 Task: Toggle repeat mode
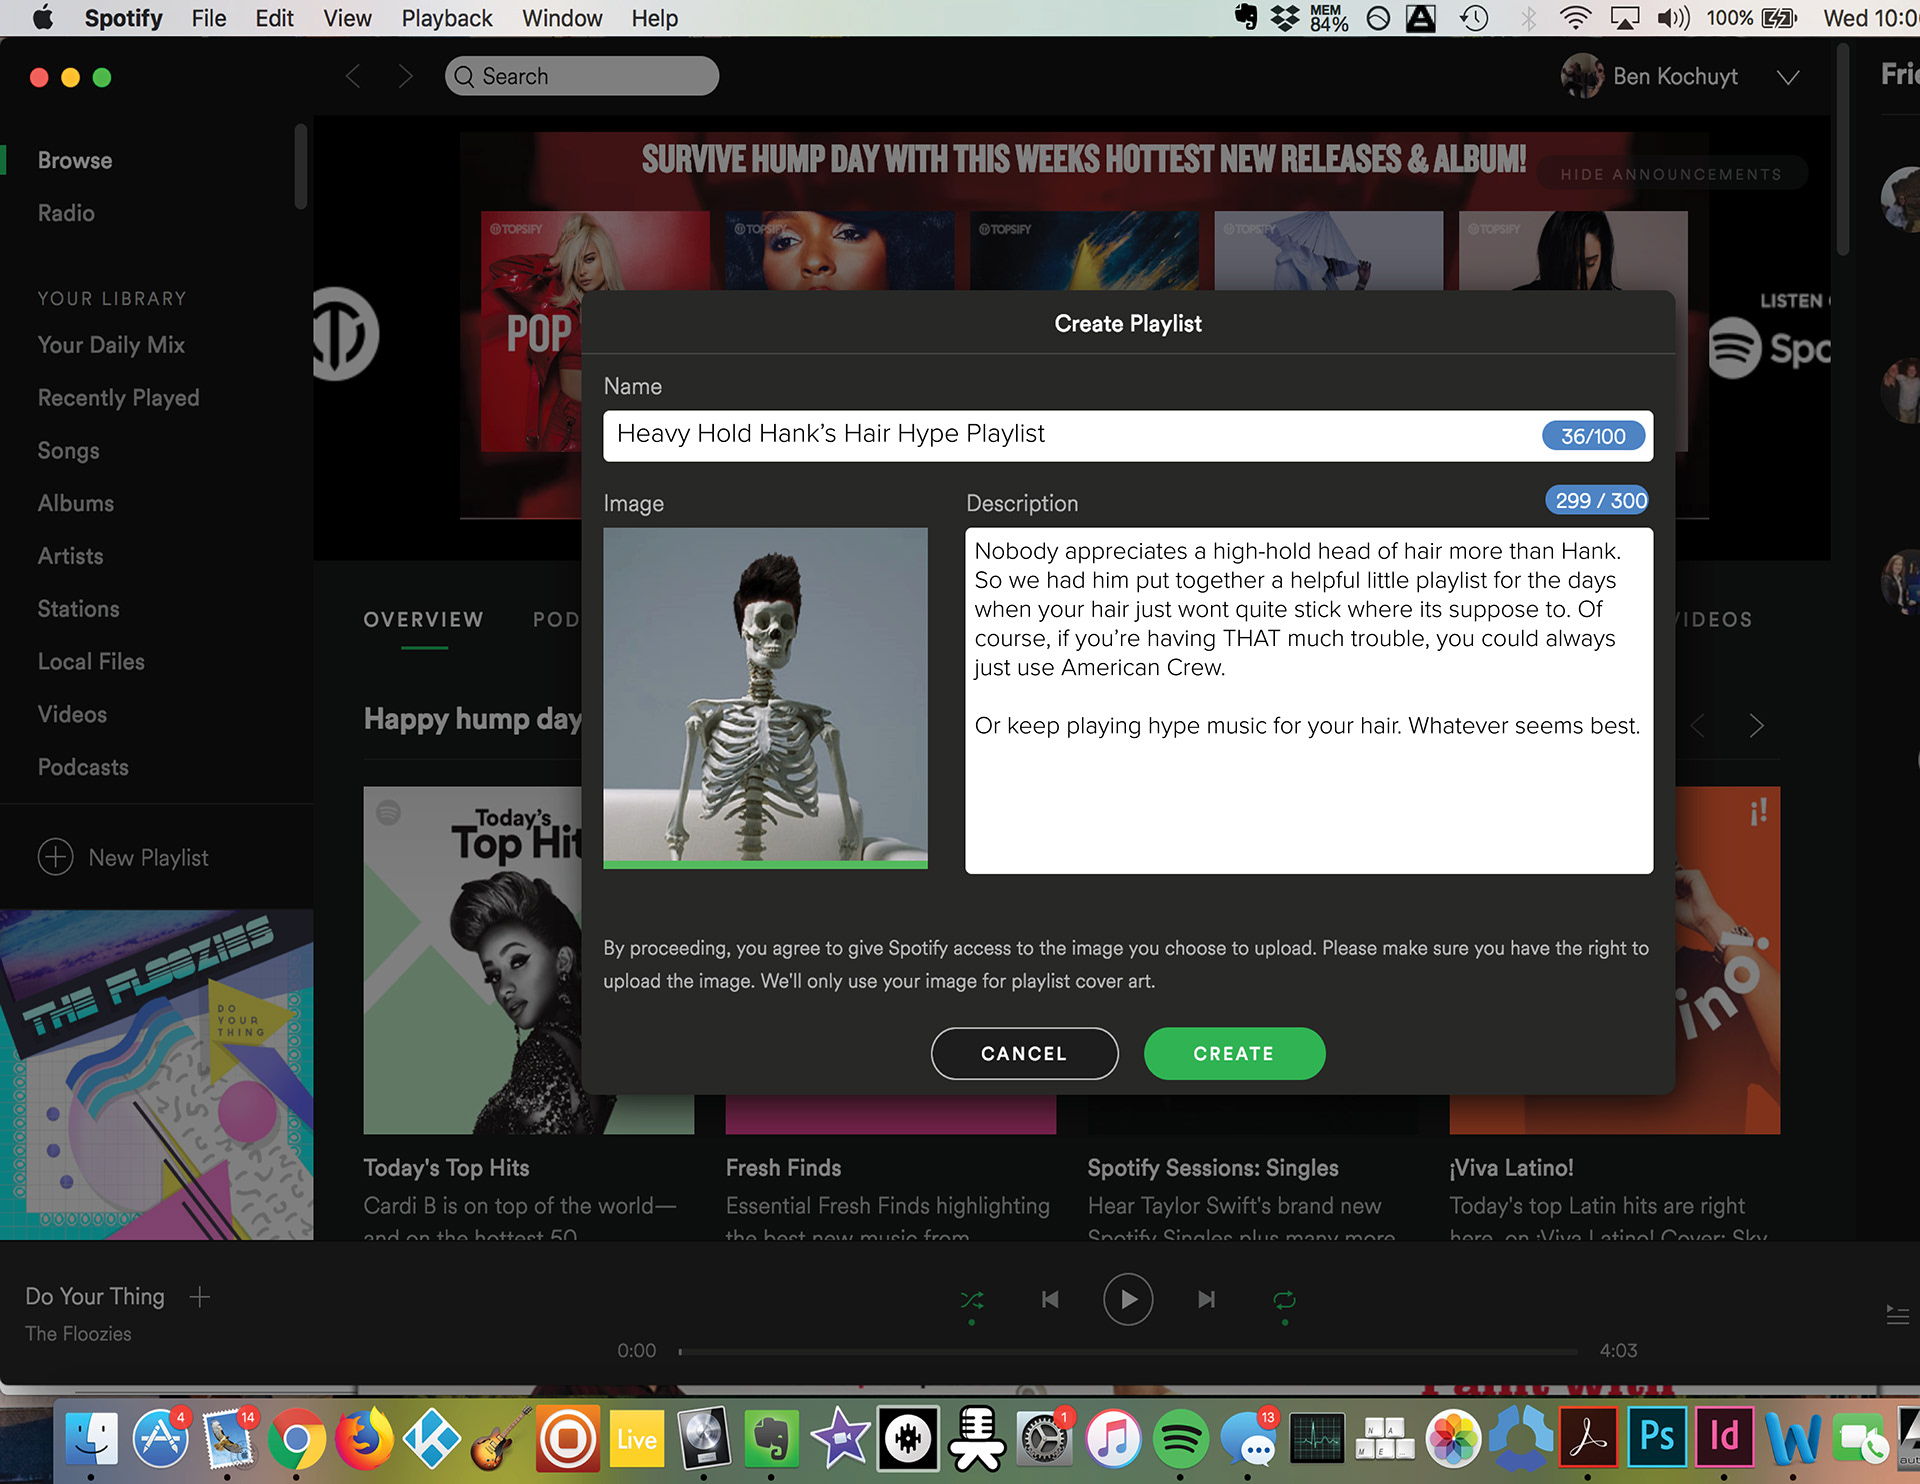(x=1284, y=1300)
